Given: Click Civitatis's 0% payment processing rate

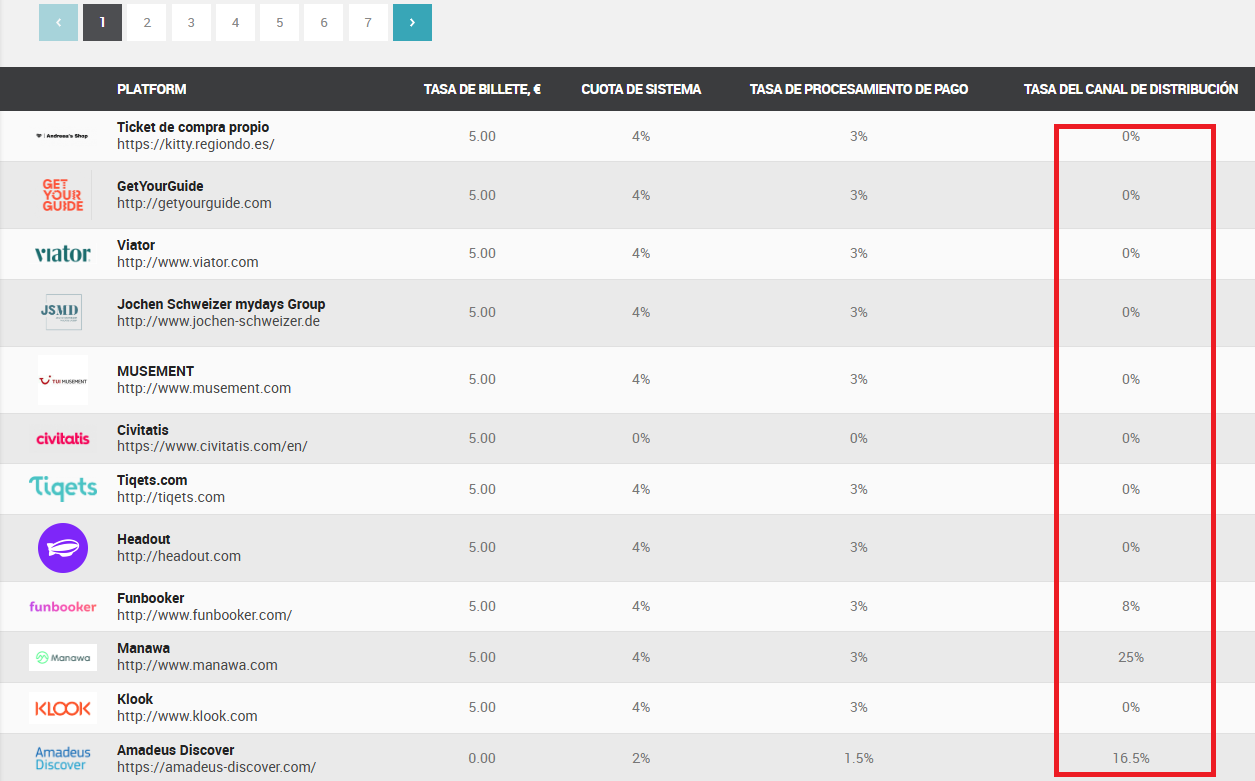Looking at the screenshot, I should coord(859,438).
